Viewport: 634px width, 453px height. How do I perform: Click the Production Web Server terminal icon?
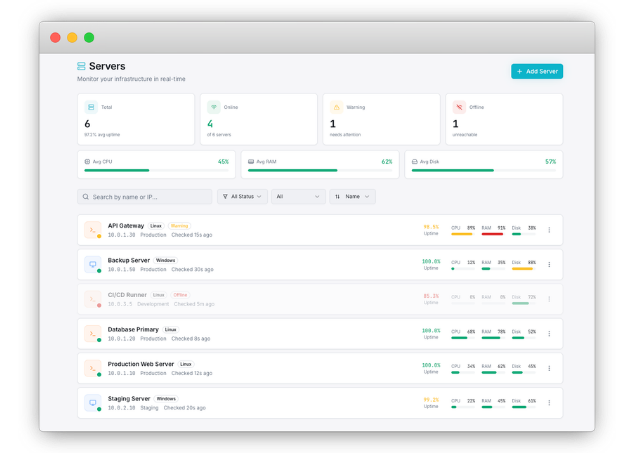click(x=93, y=368)
